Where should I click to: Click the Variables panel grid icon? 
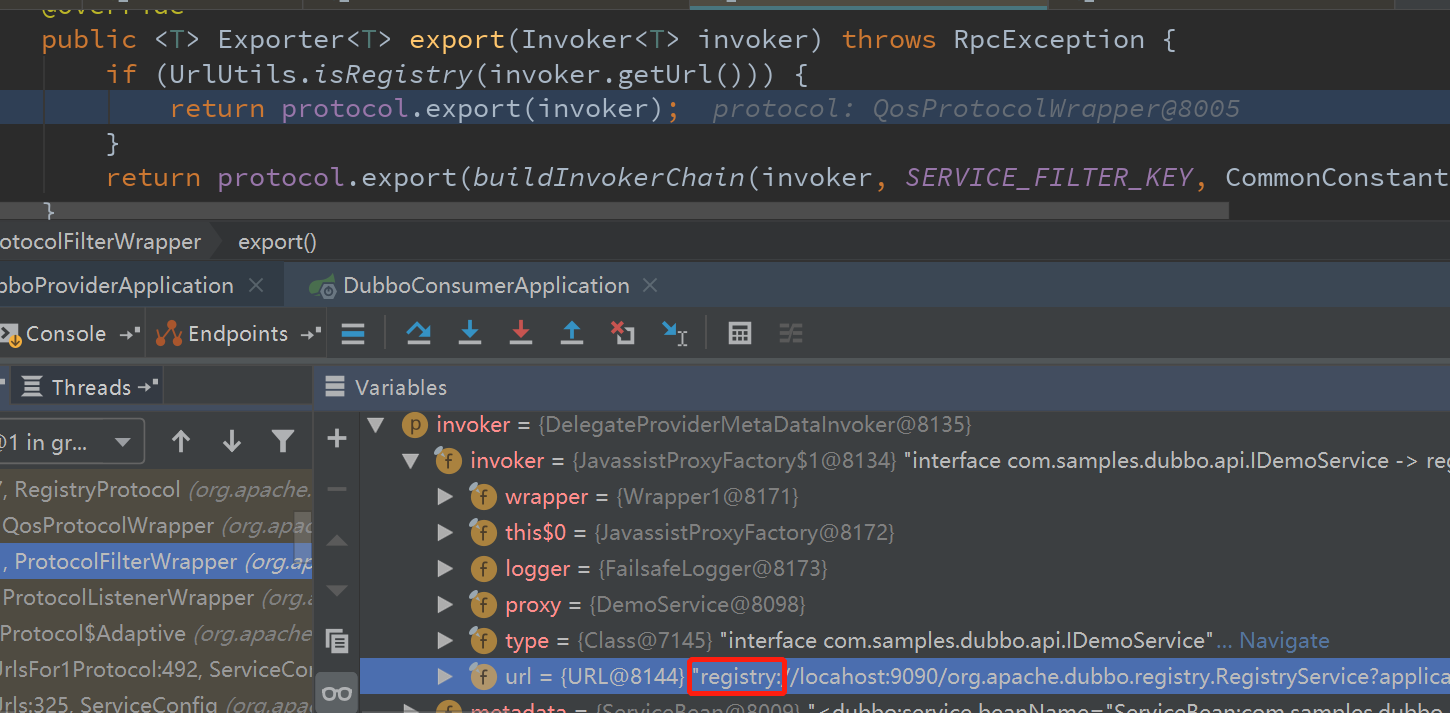(336, 388)
